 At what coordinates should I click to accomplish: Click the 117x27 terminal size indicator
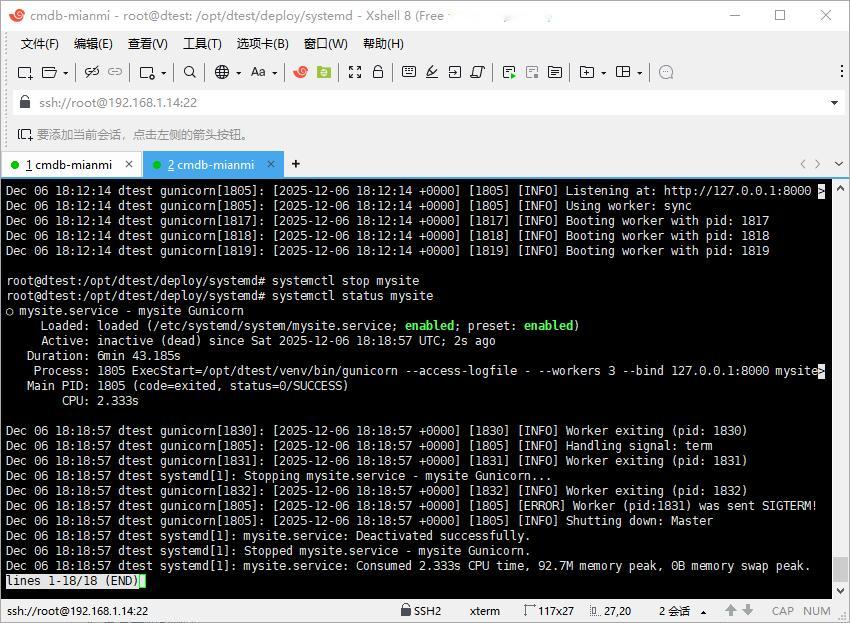click(549, 611)
